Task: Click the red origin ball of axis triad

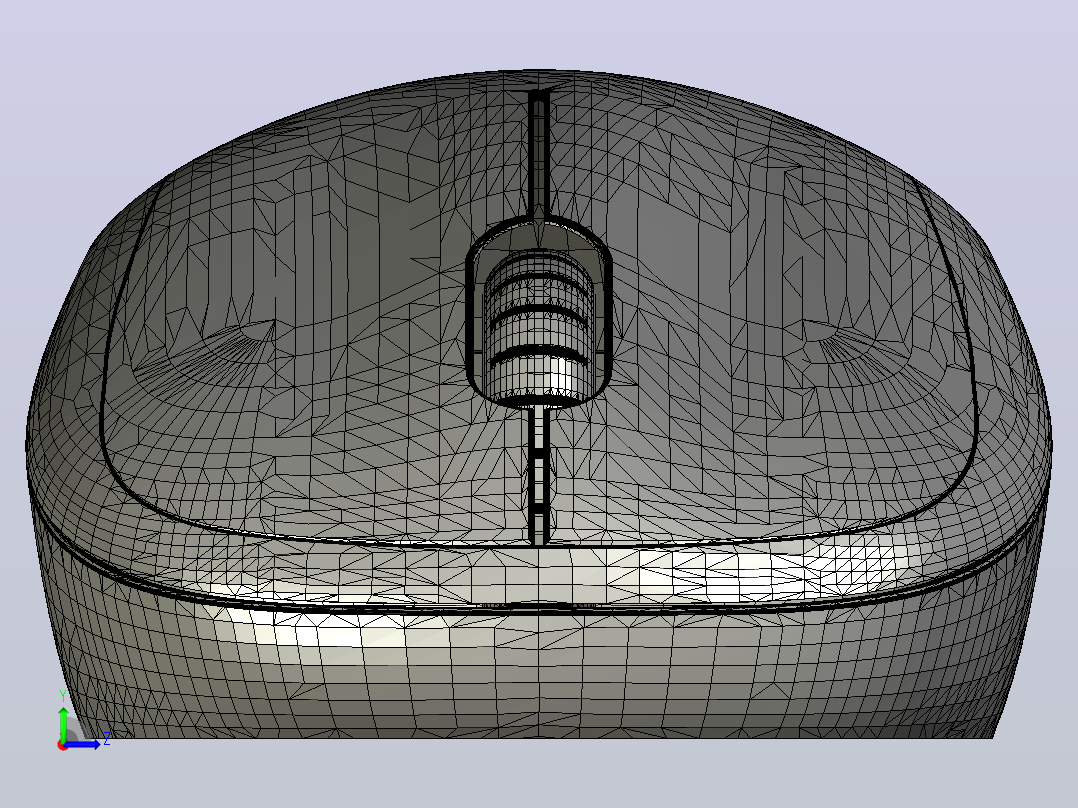Action: tap(63, 745)
